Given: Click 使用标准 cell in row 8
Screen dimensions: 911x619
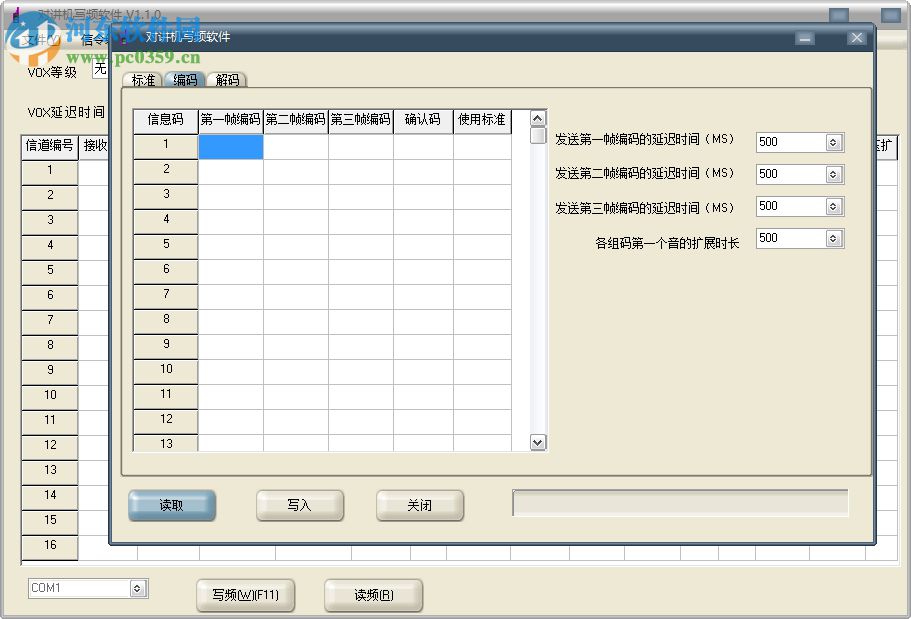Looking at the screenshot, I should [x=482, y=321].
